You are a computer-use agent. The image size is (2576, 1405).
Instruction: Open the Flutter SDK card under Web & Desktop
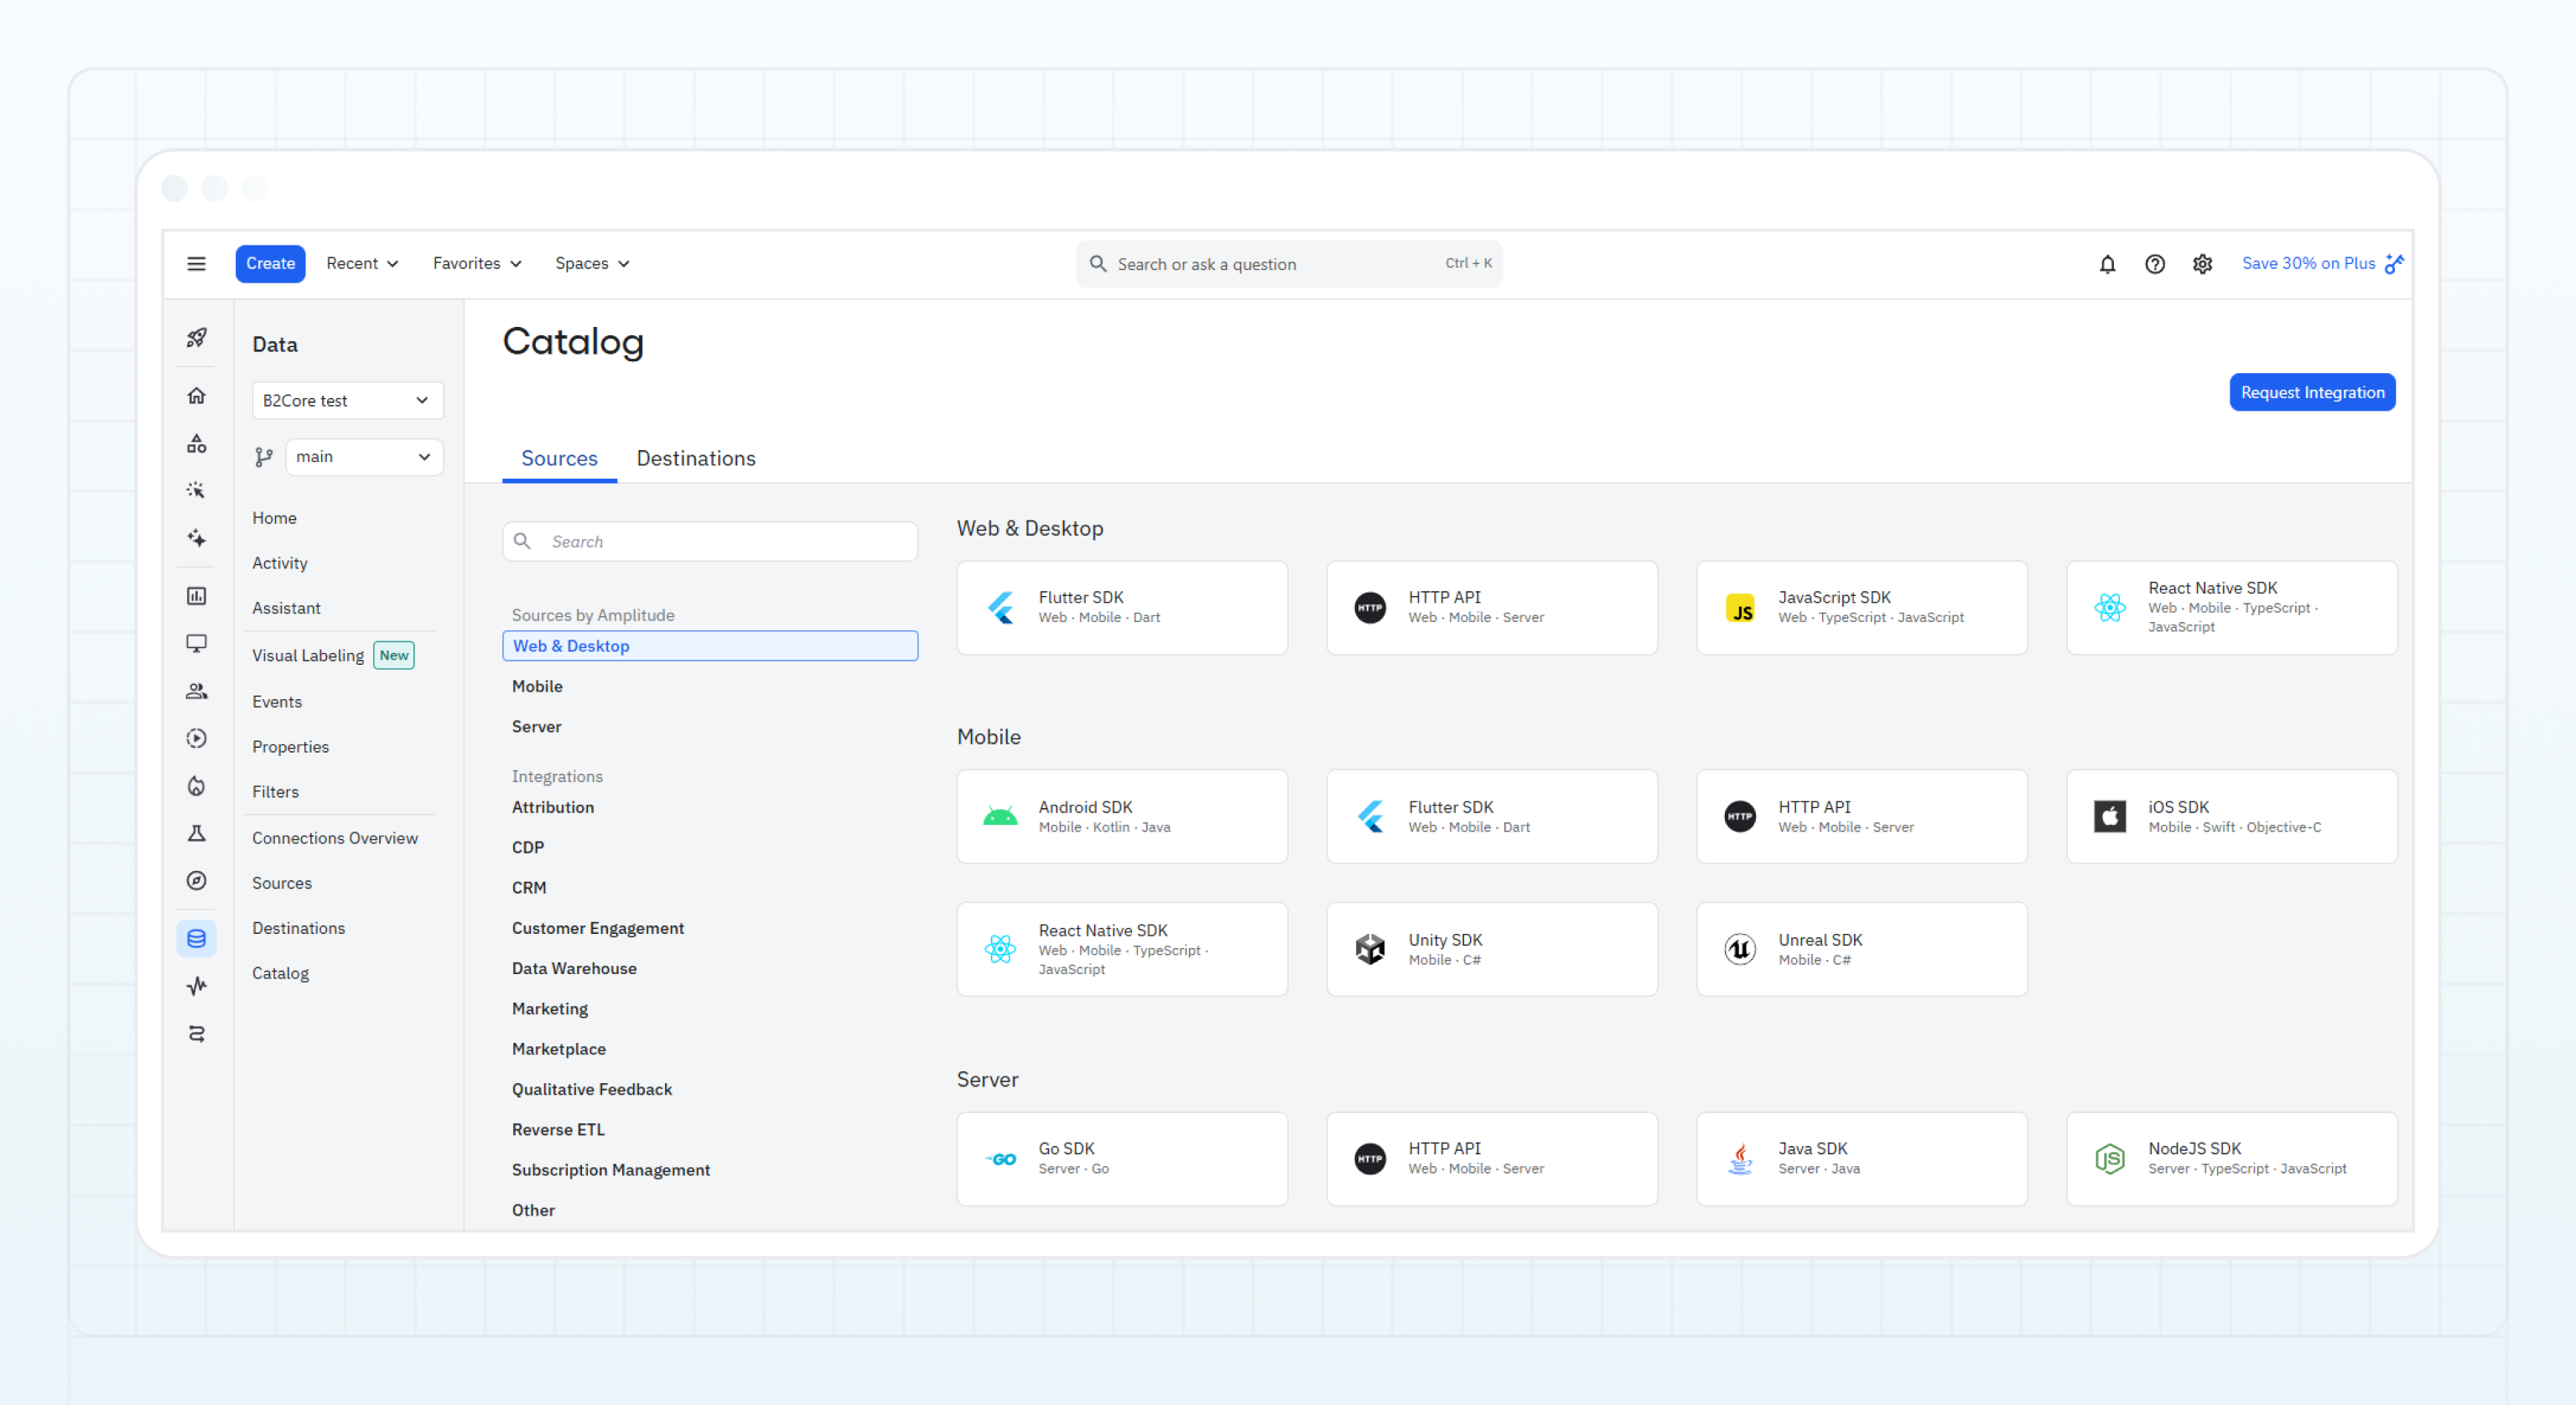[x=1122, y=608]
